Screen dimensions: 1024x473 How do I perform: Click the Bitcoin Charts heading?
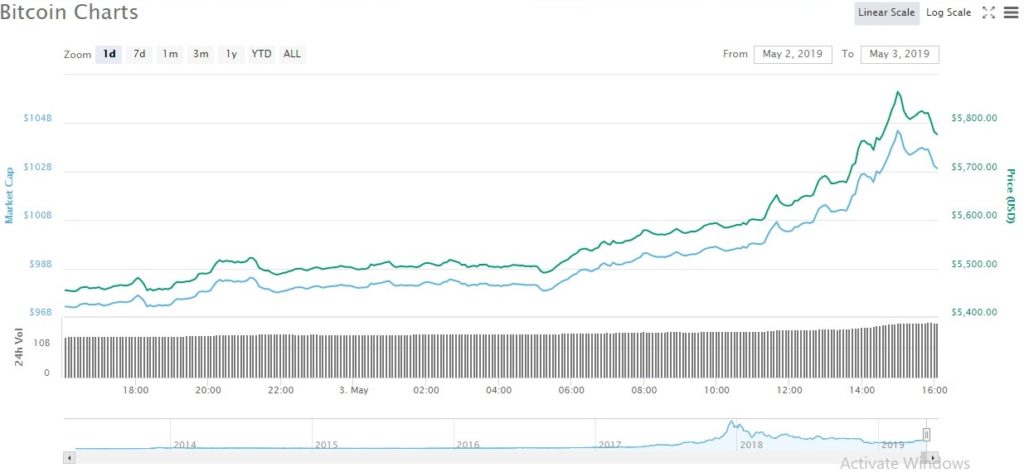click(x=69, y=12)
